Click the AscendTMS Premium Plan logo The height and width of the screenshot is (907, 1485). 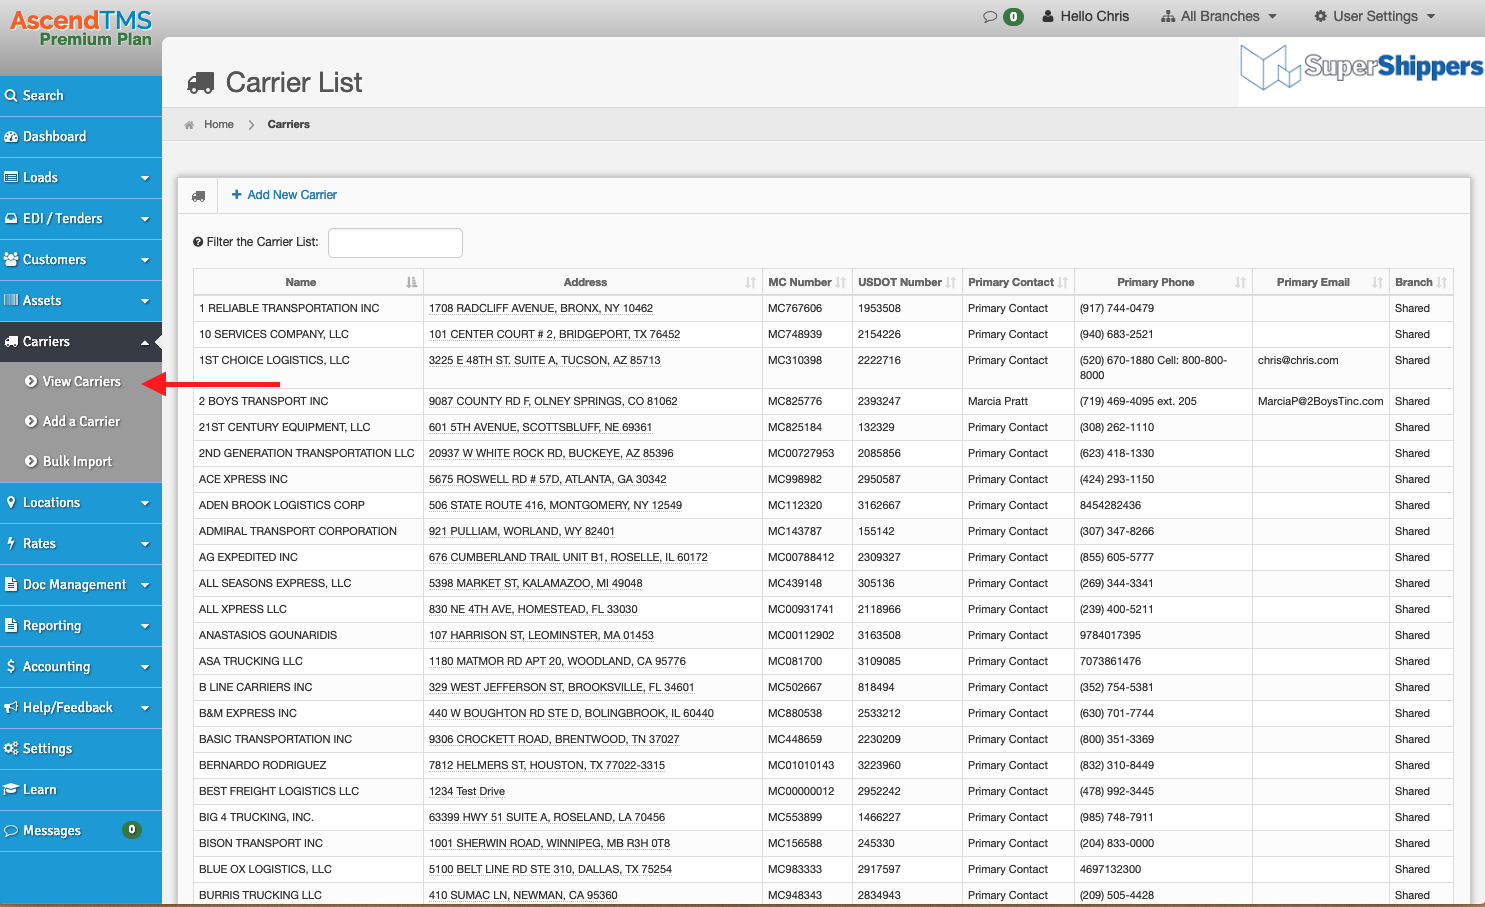pos(81,27)
